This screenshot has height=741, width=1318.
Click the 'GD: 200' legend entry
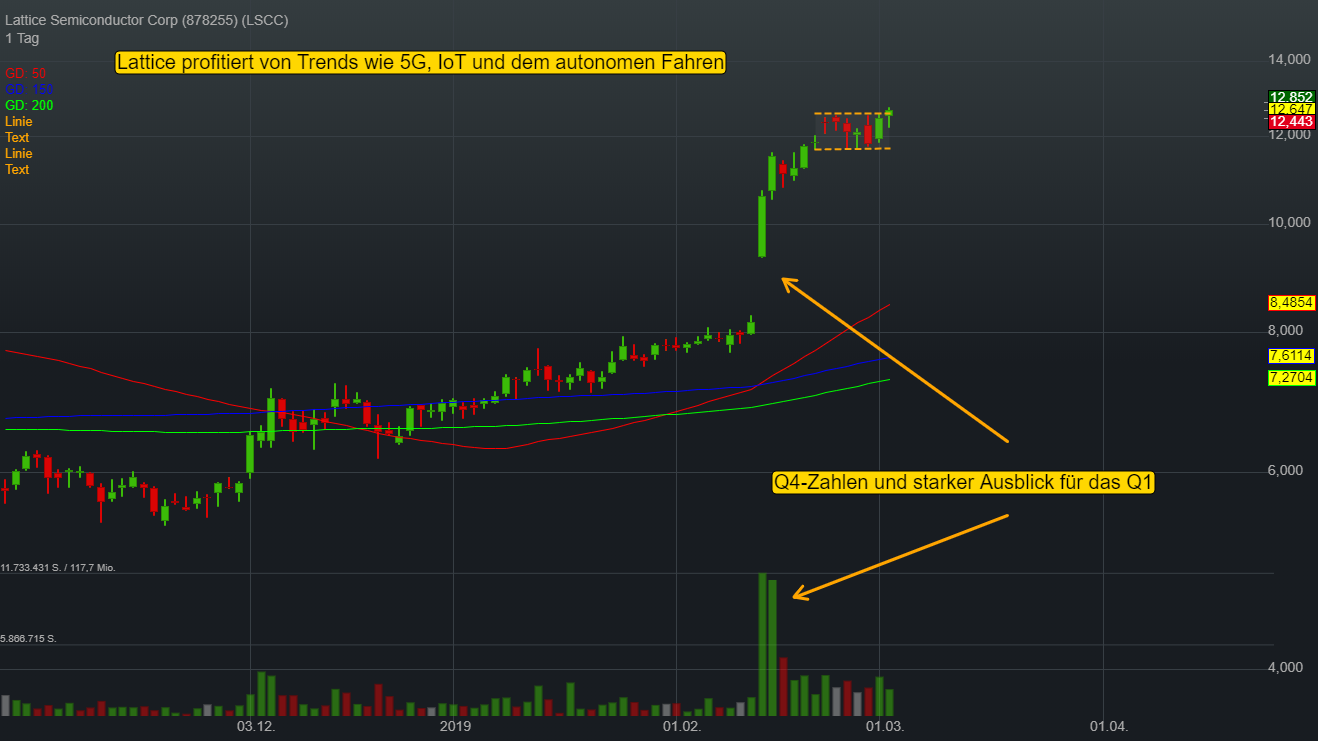click(x=29, y=105)
